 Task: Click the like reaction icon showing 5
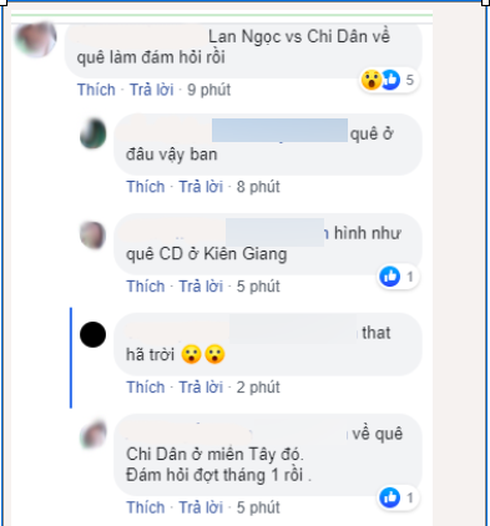point(391,80)
